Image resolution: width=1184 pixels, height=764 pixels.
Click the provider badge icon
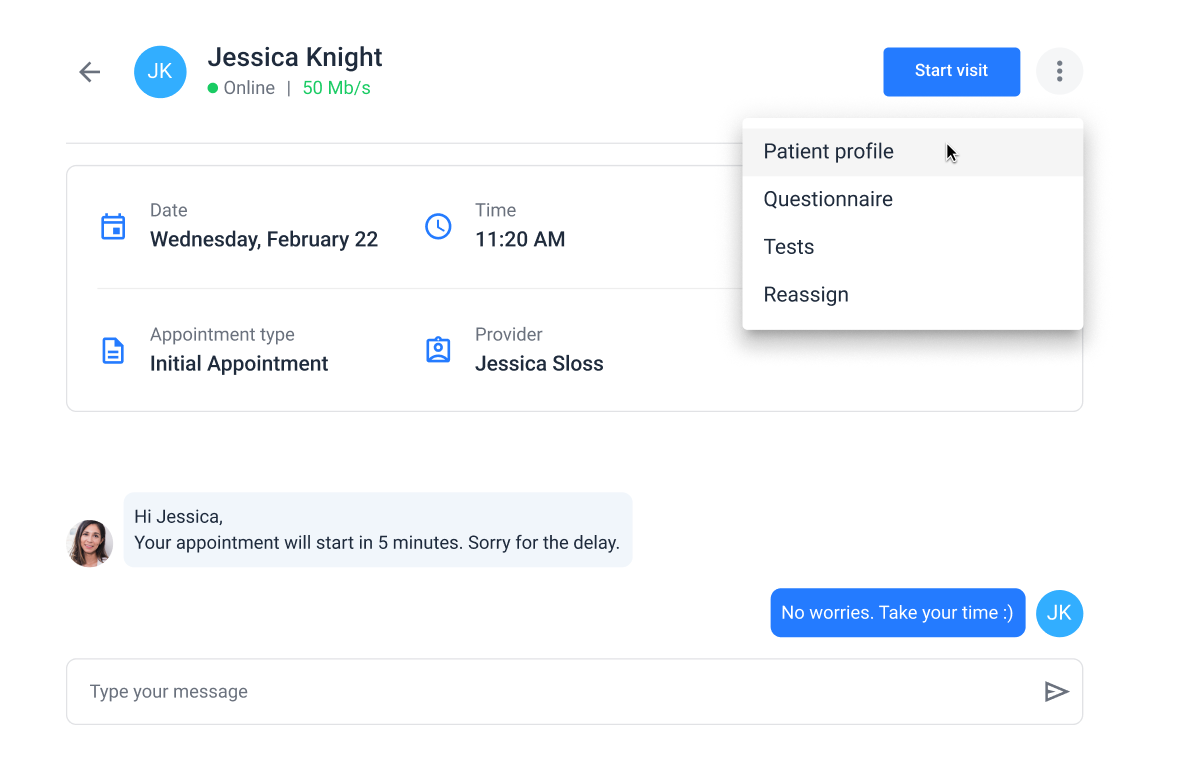(438, 351)
